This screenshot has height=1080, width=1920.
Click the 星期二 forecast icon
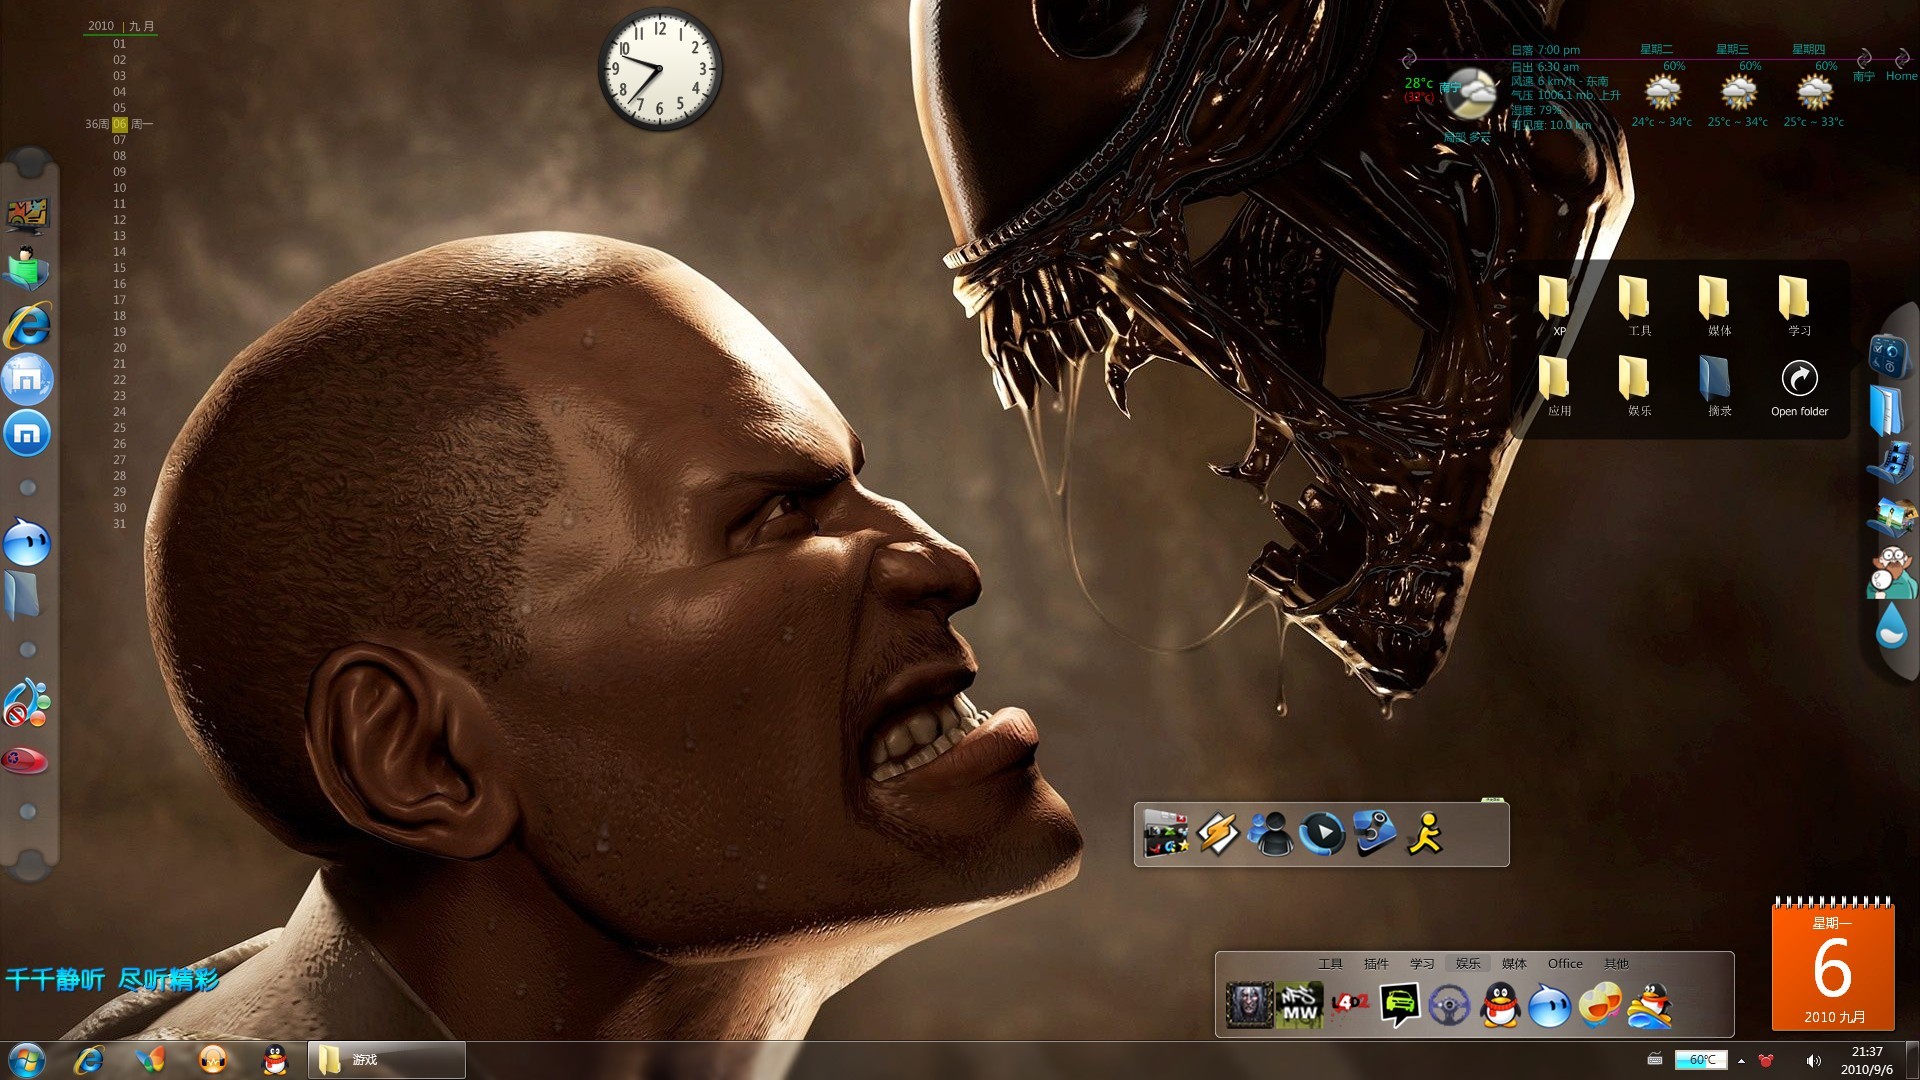pyautogui.click(x=1663, y=94)
